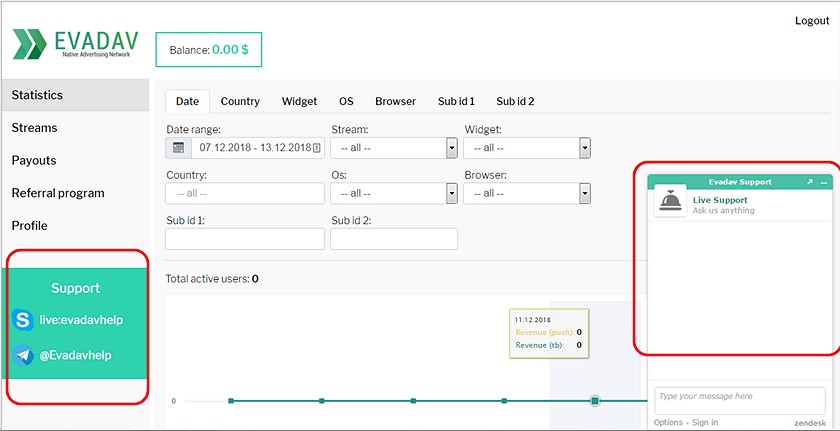Click the Logout link

point(812,21)
